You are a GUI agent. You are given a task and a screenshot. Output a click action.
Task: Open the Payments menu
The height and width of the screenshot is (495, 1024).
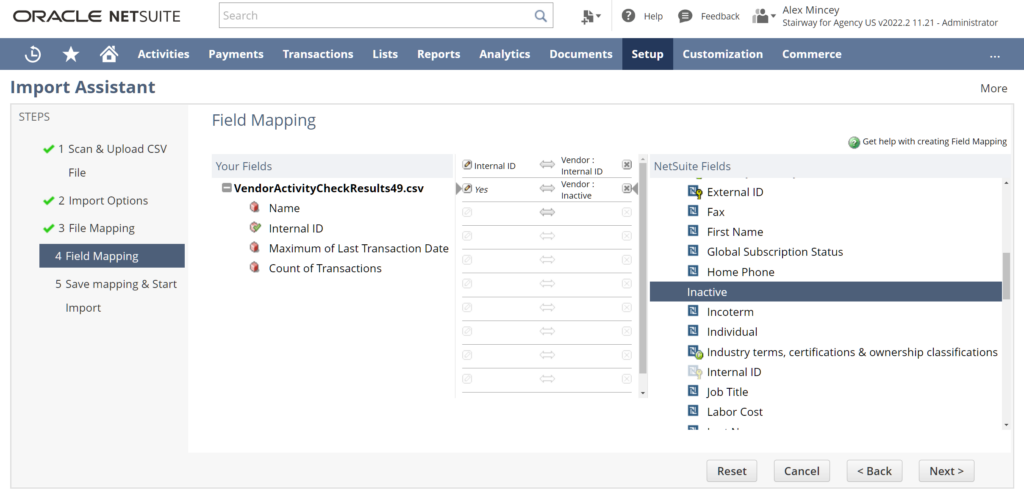click(236, 54)
